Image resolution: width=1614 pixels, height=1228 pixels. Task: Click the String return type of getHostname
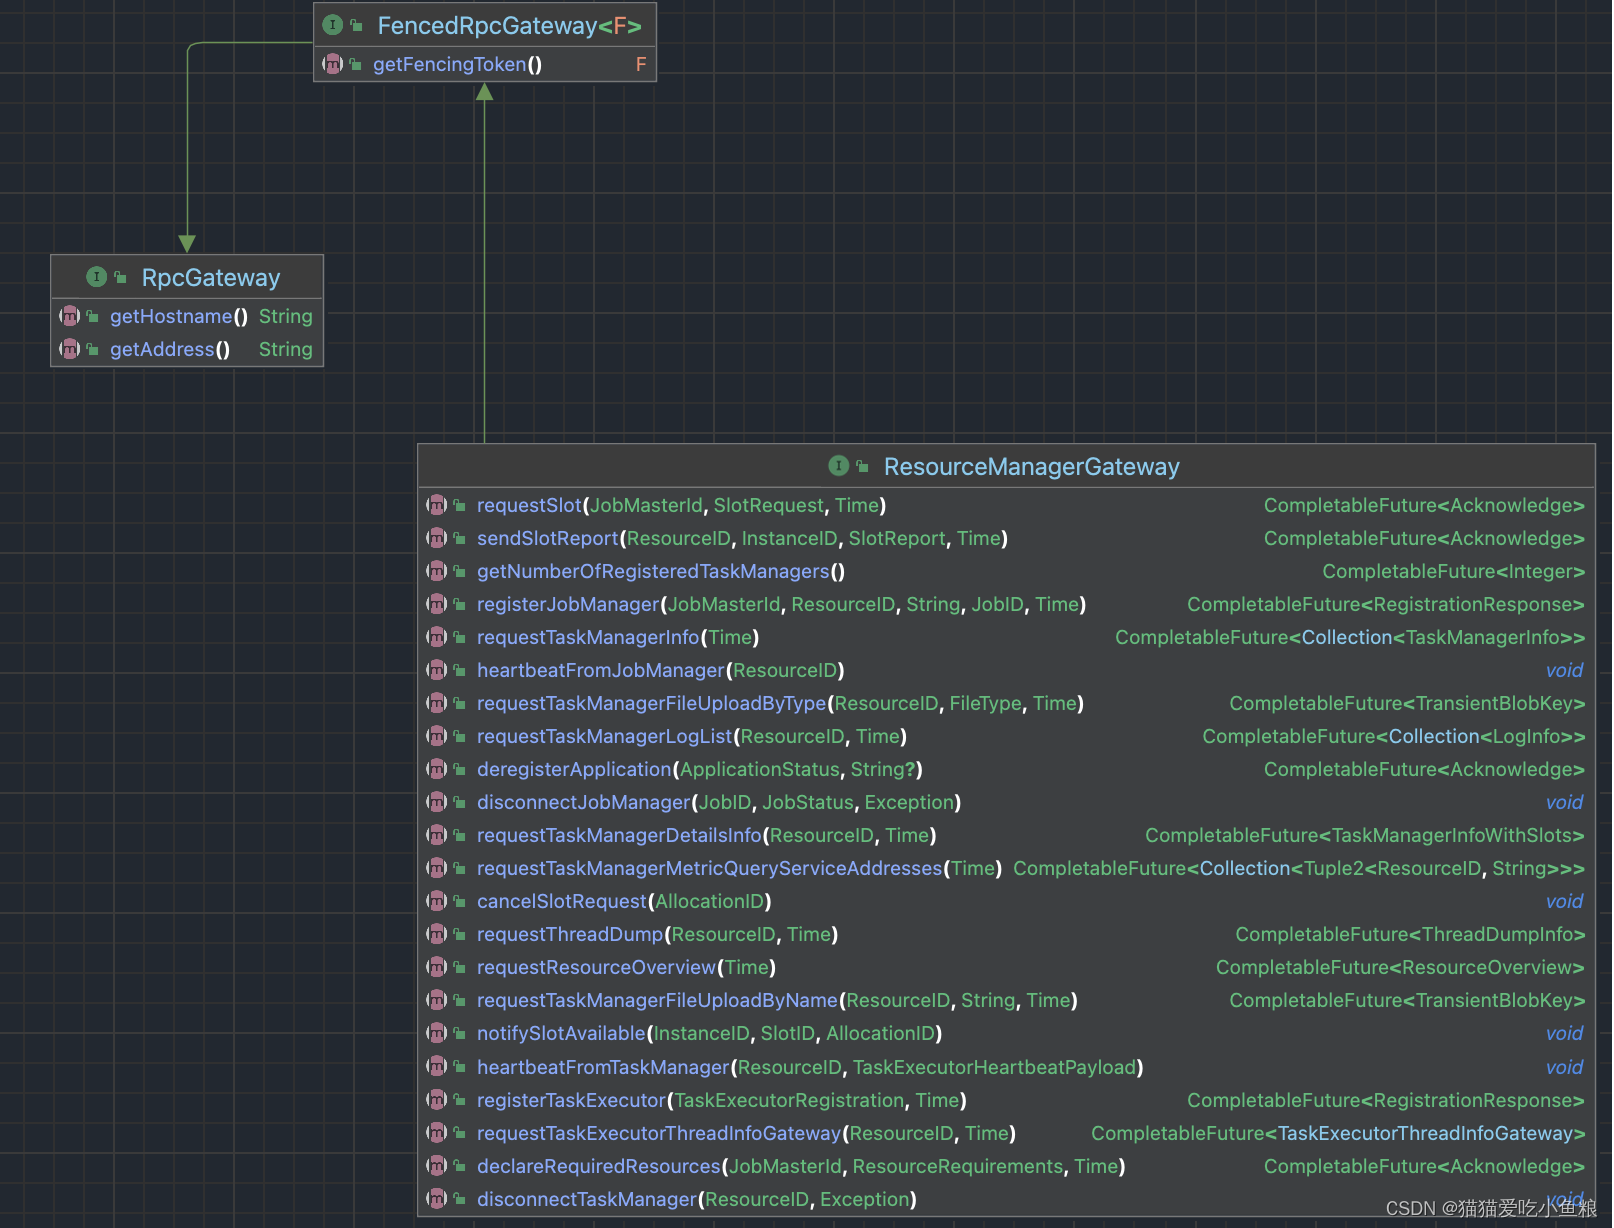(x=286, y=317)
